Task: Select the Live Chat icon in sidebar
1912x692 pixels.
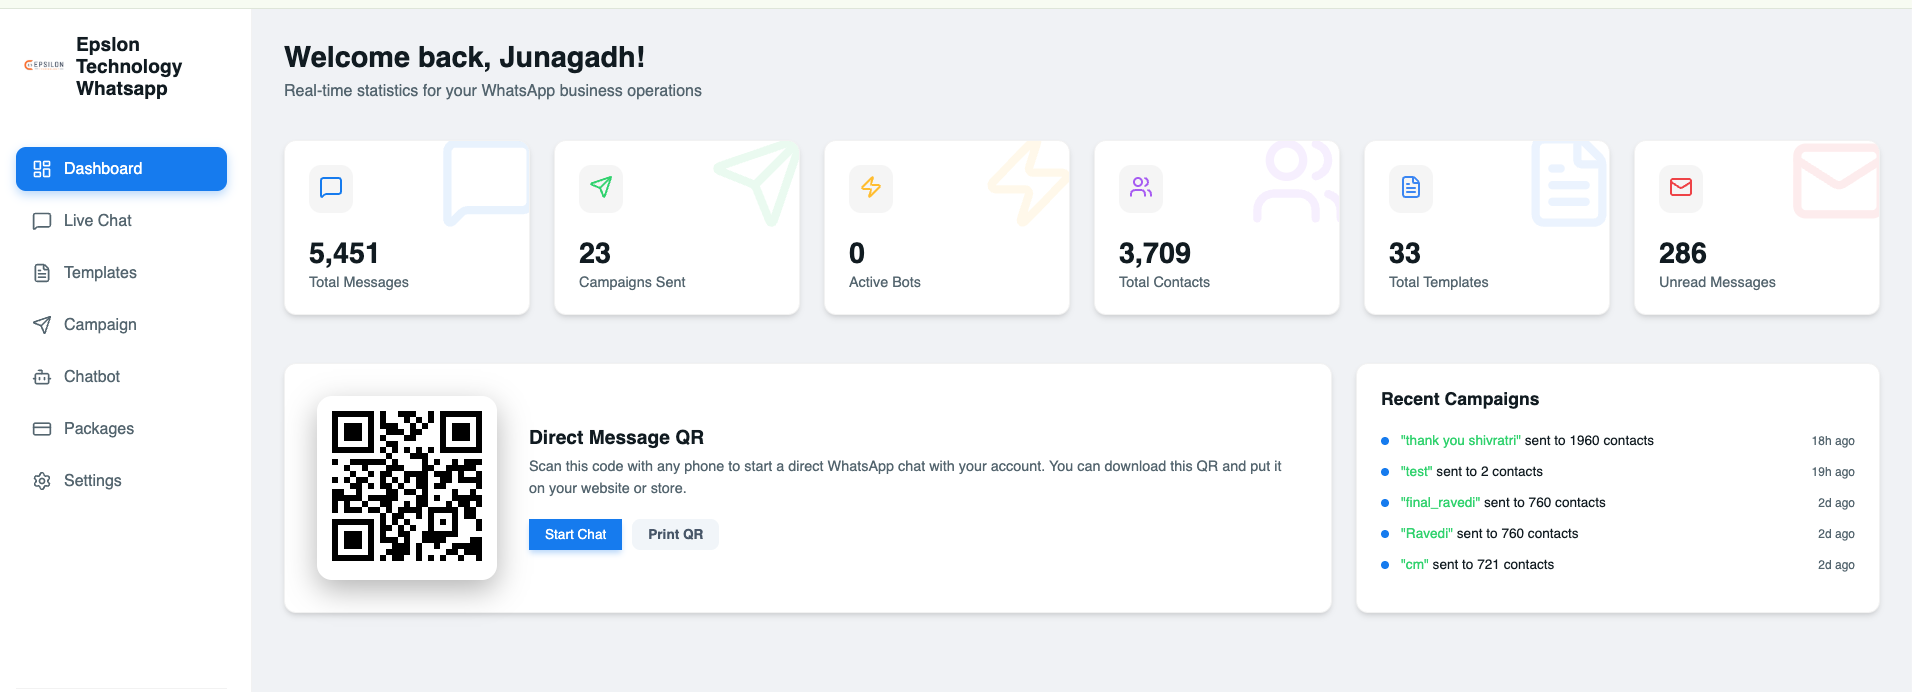Action: [x=41, y=220]
